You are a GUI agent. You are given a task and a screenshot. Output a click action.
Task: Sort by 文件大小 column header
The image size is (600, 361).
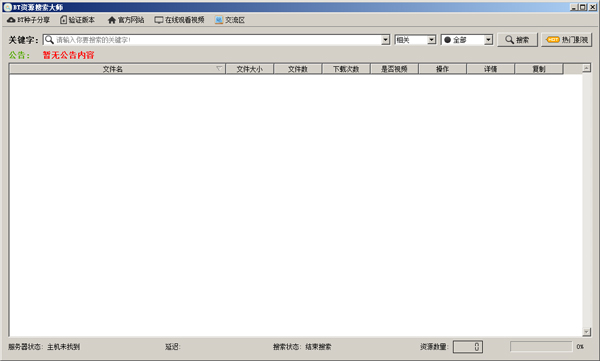point(249,69)
